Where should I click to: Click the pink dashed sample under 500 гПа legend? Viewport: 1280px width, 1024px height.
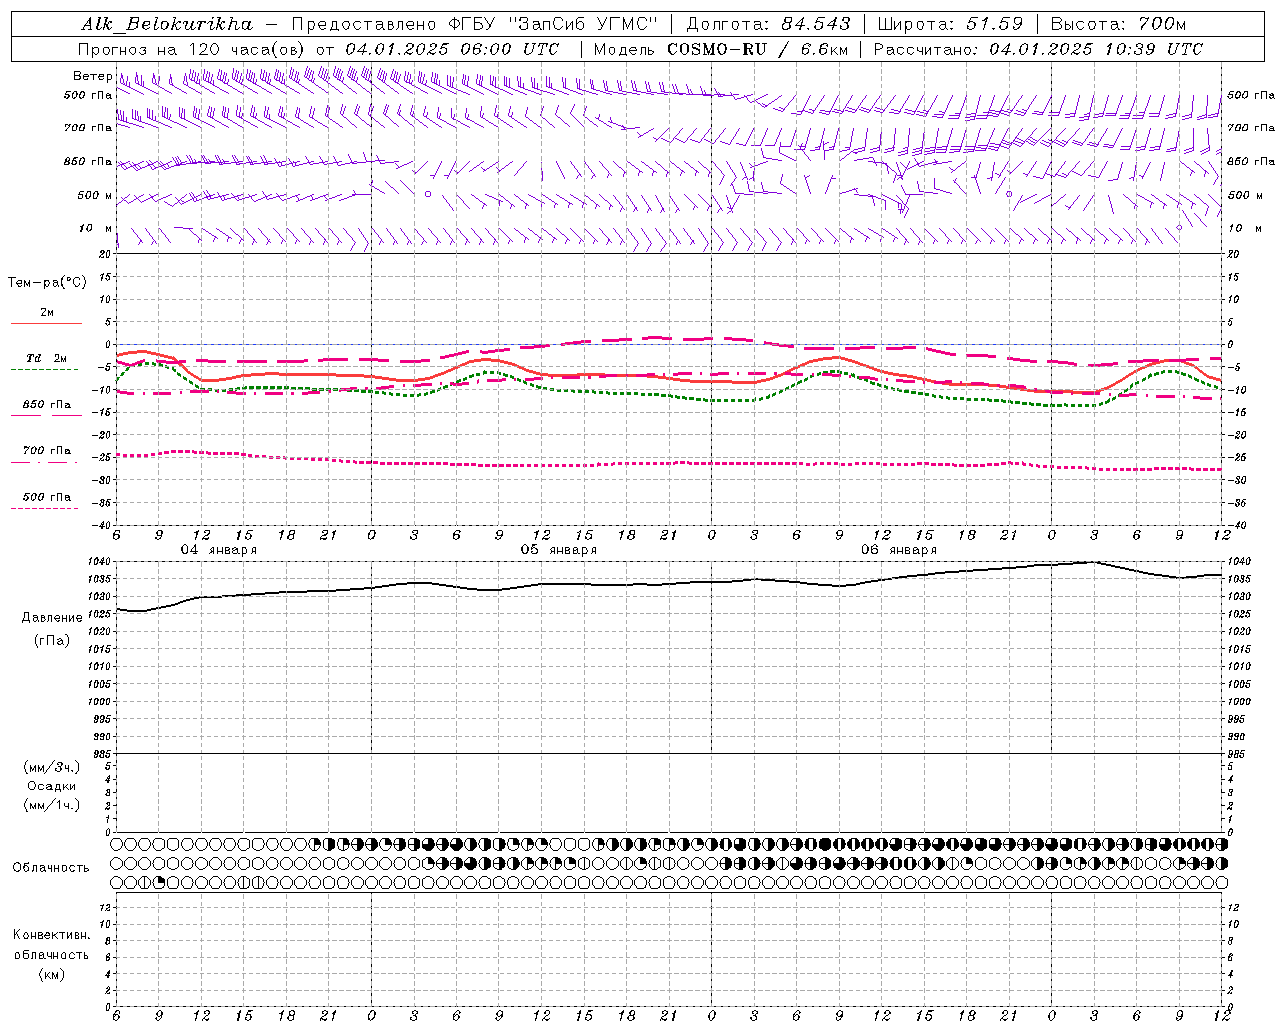tap(44, 508)
